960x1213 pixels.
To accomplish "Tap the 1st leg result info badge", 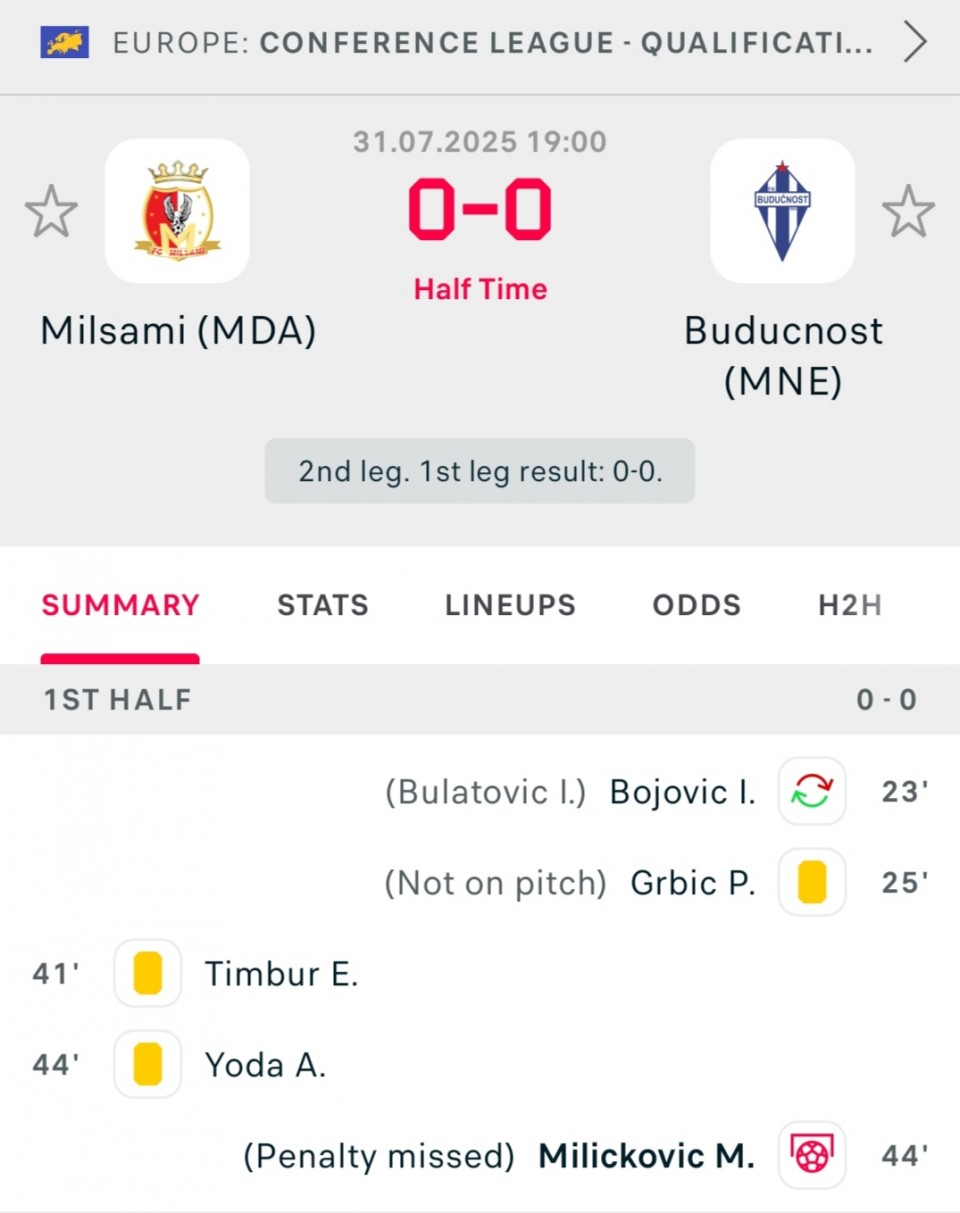I will click(x=480, y=471).
